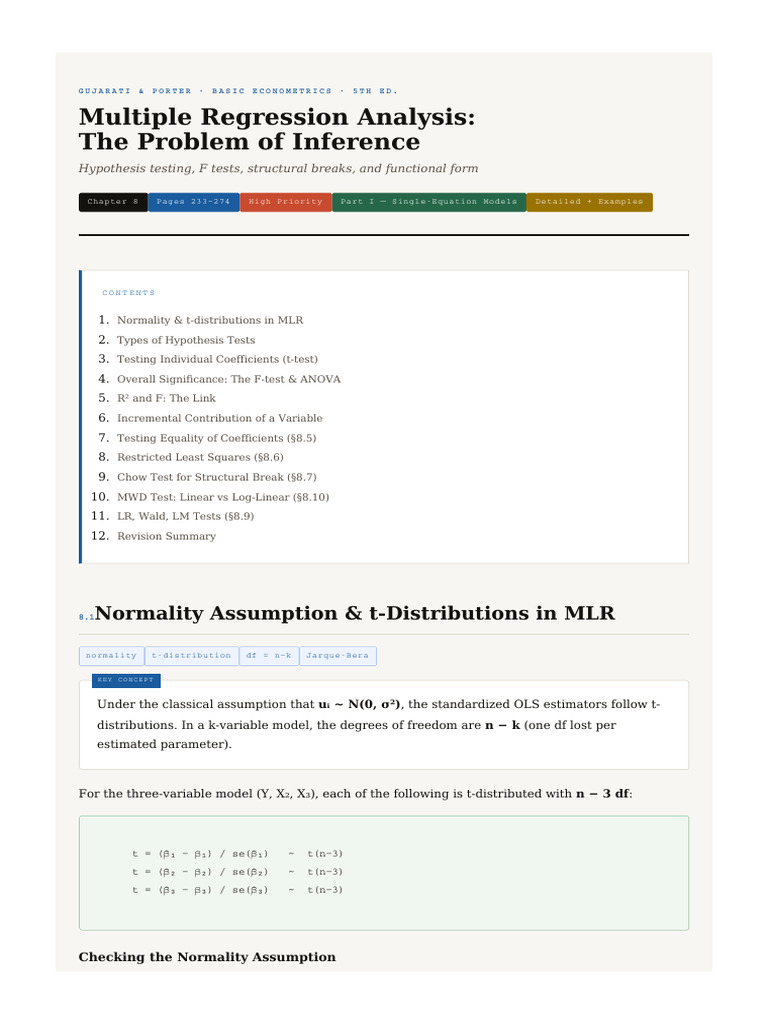
Task: Click formula line with se(β₃)
Action: coord(237,889)
